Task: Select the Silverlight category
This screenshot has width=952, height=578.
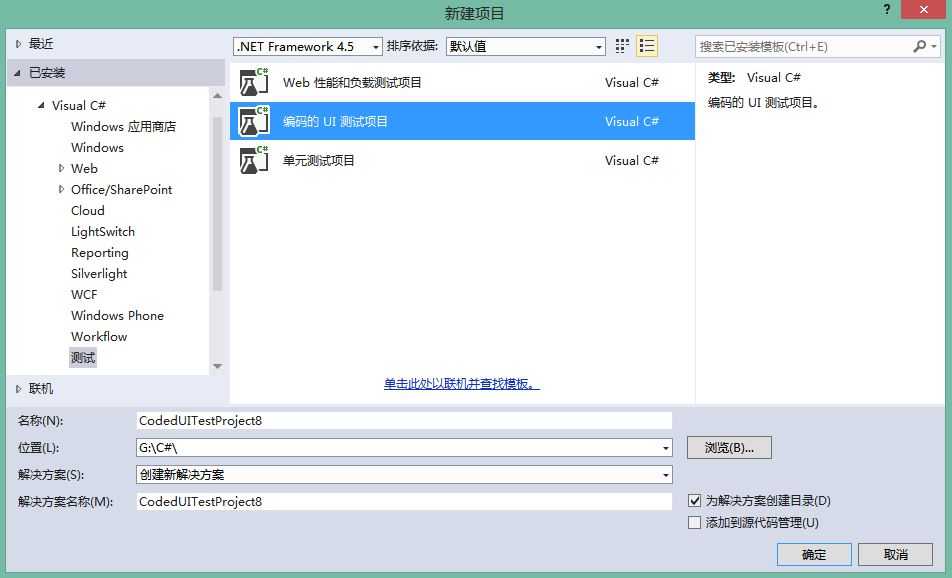Action: tap(99, 273)
